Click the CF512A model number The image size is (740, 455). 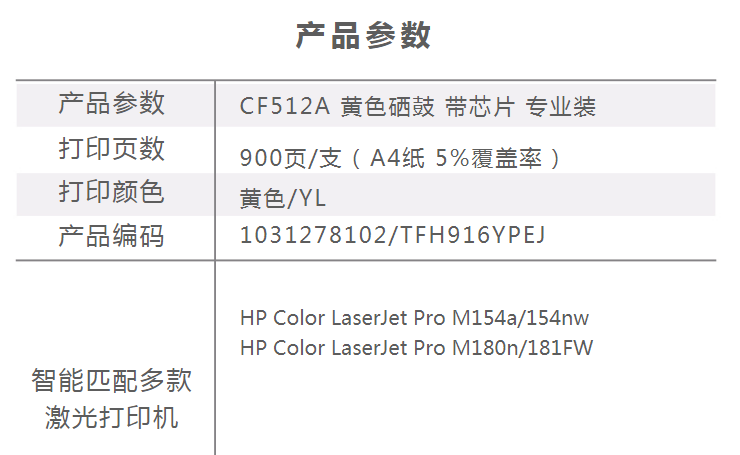coord(285,106)
